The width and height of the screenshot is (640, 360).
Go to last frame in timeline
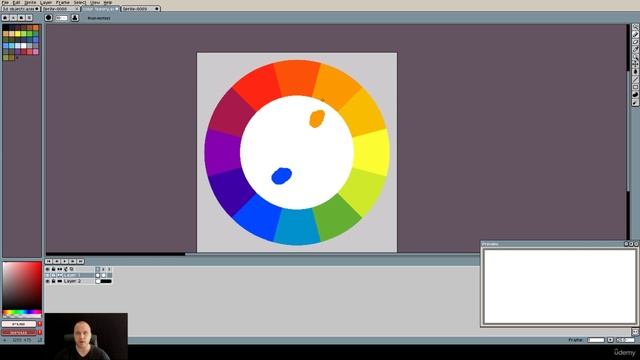coord(80,261)
